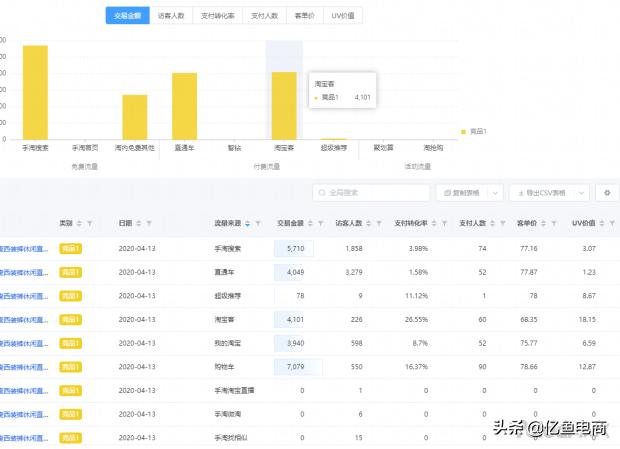The image size is (620, 449).
Task: Click the 商品1 tag in 淘宝客 row
Action: [70, 320]
